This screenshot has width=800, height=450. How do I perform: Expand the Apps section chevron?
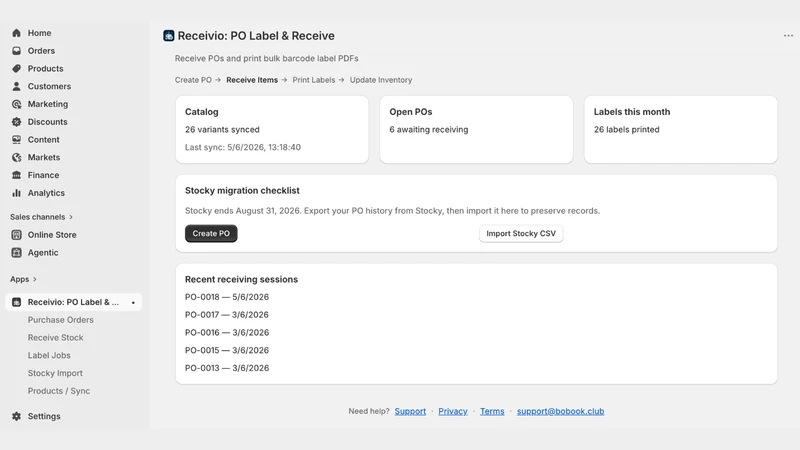pos(35,279)
